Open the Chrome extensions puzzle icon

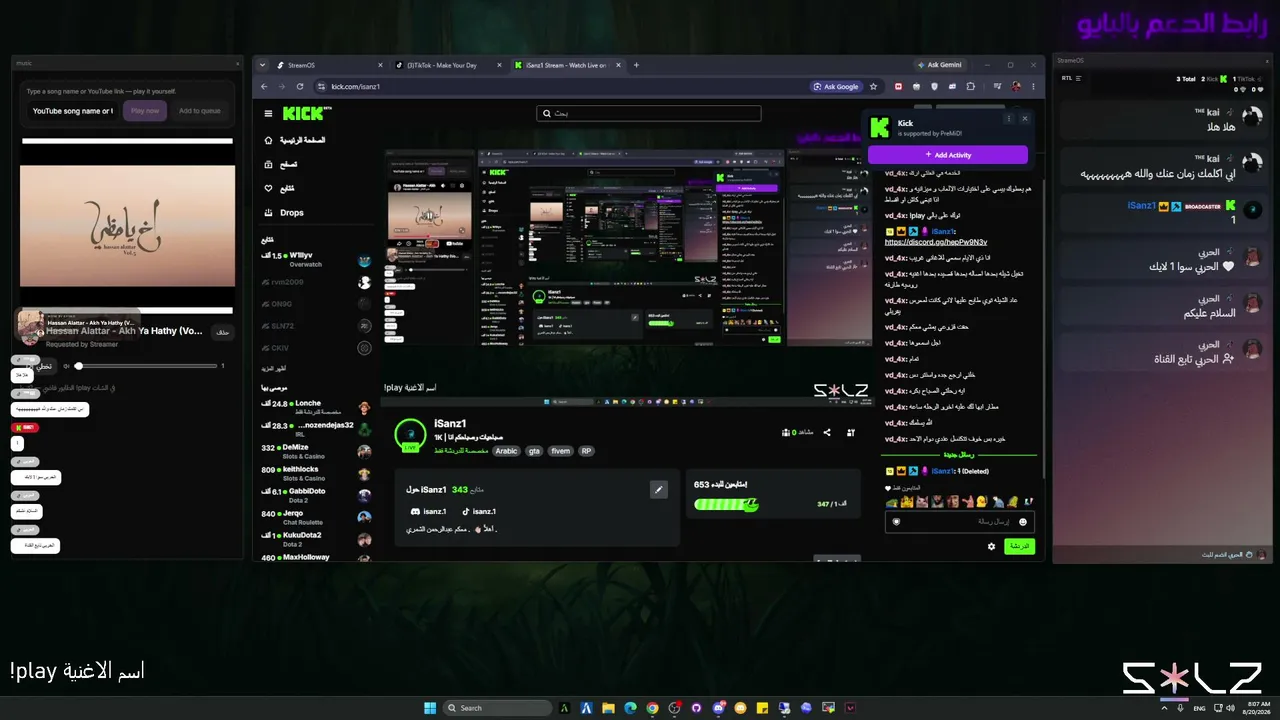coord(970,87)
